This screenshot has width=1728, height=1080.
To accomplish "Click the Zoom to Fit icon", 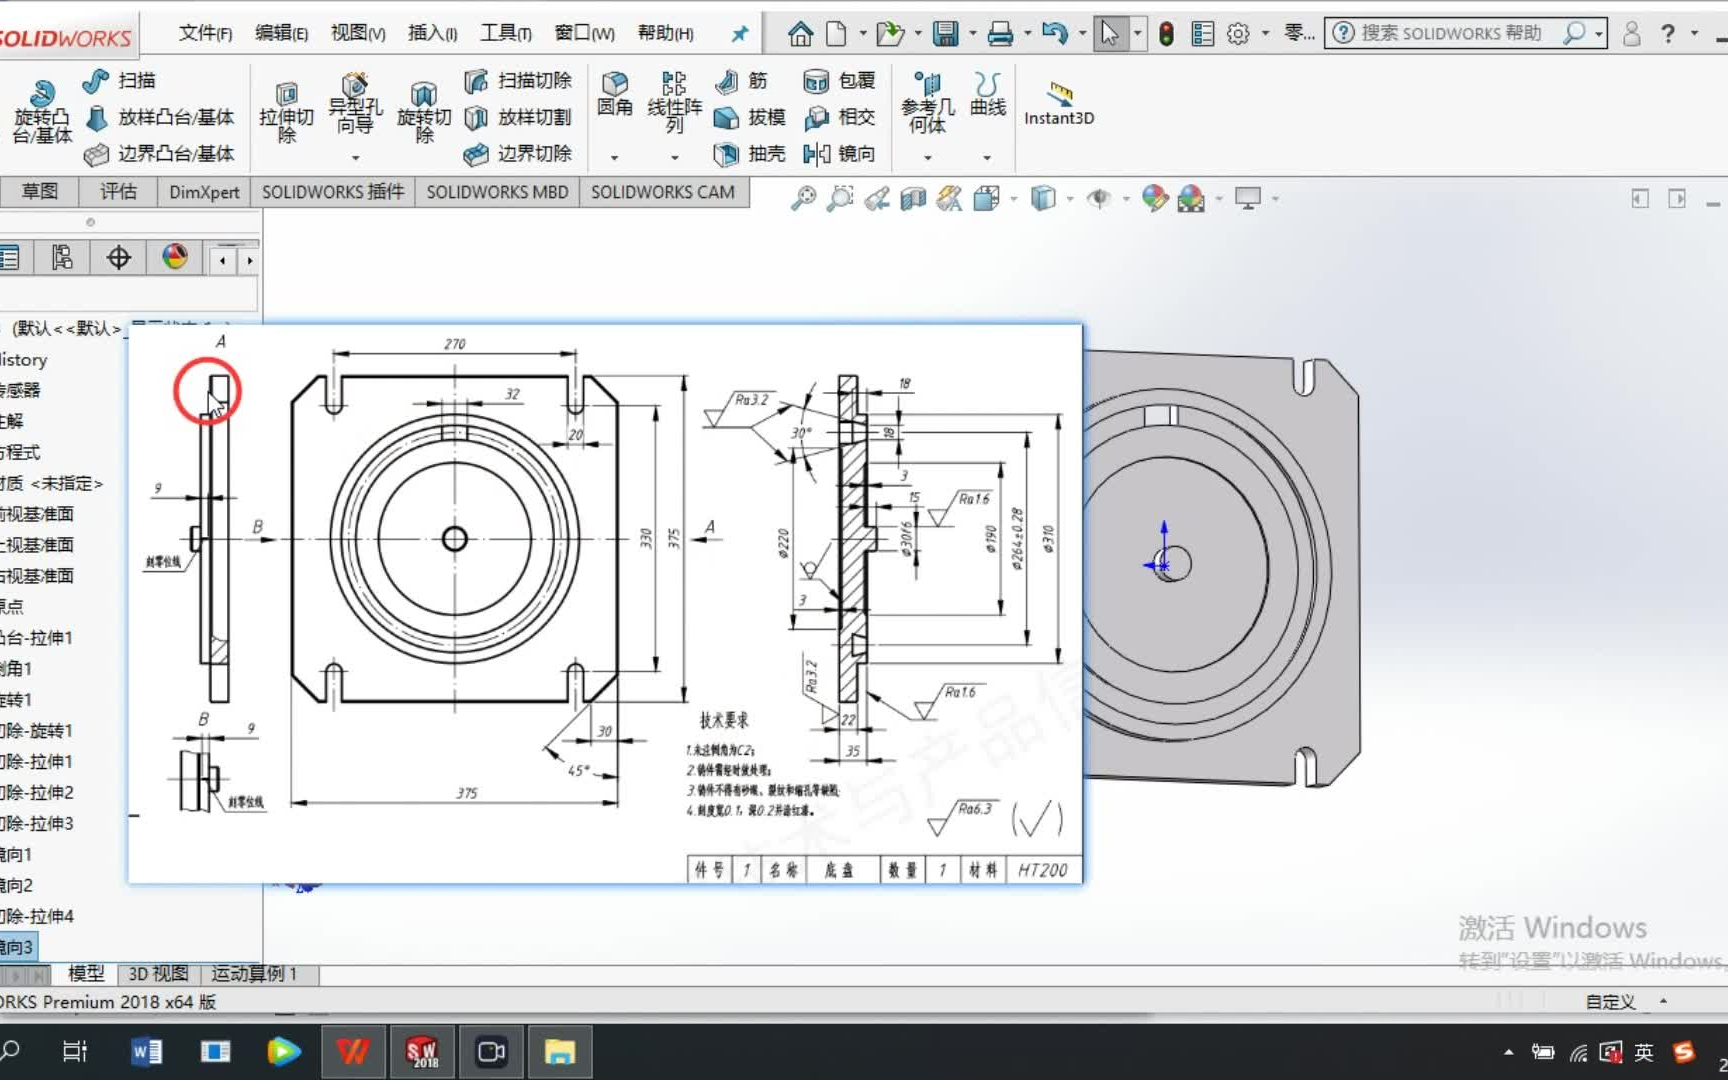I will [803, 198].
